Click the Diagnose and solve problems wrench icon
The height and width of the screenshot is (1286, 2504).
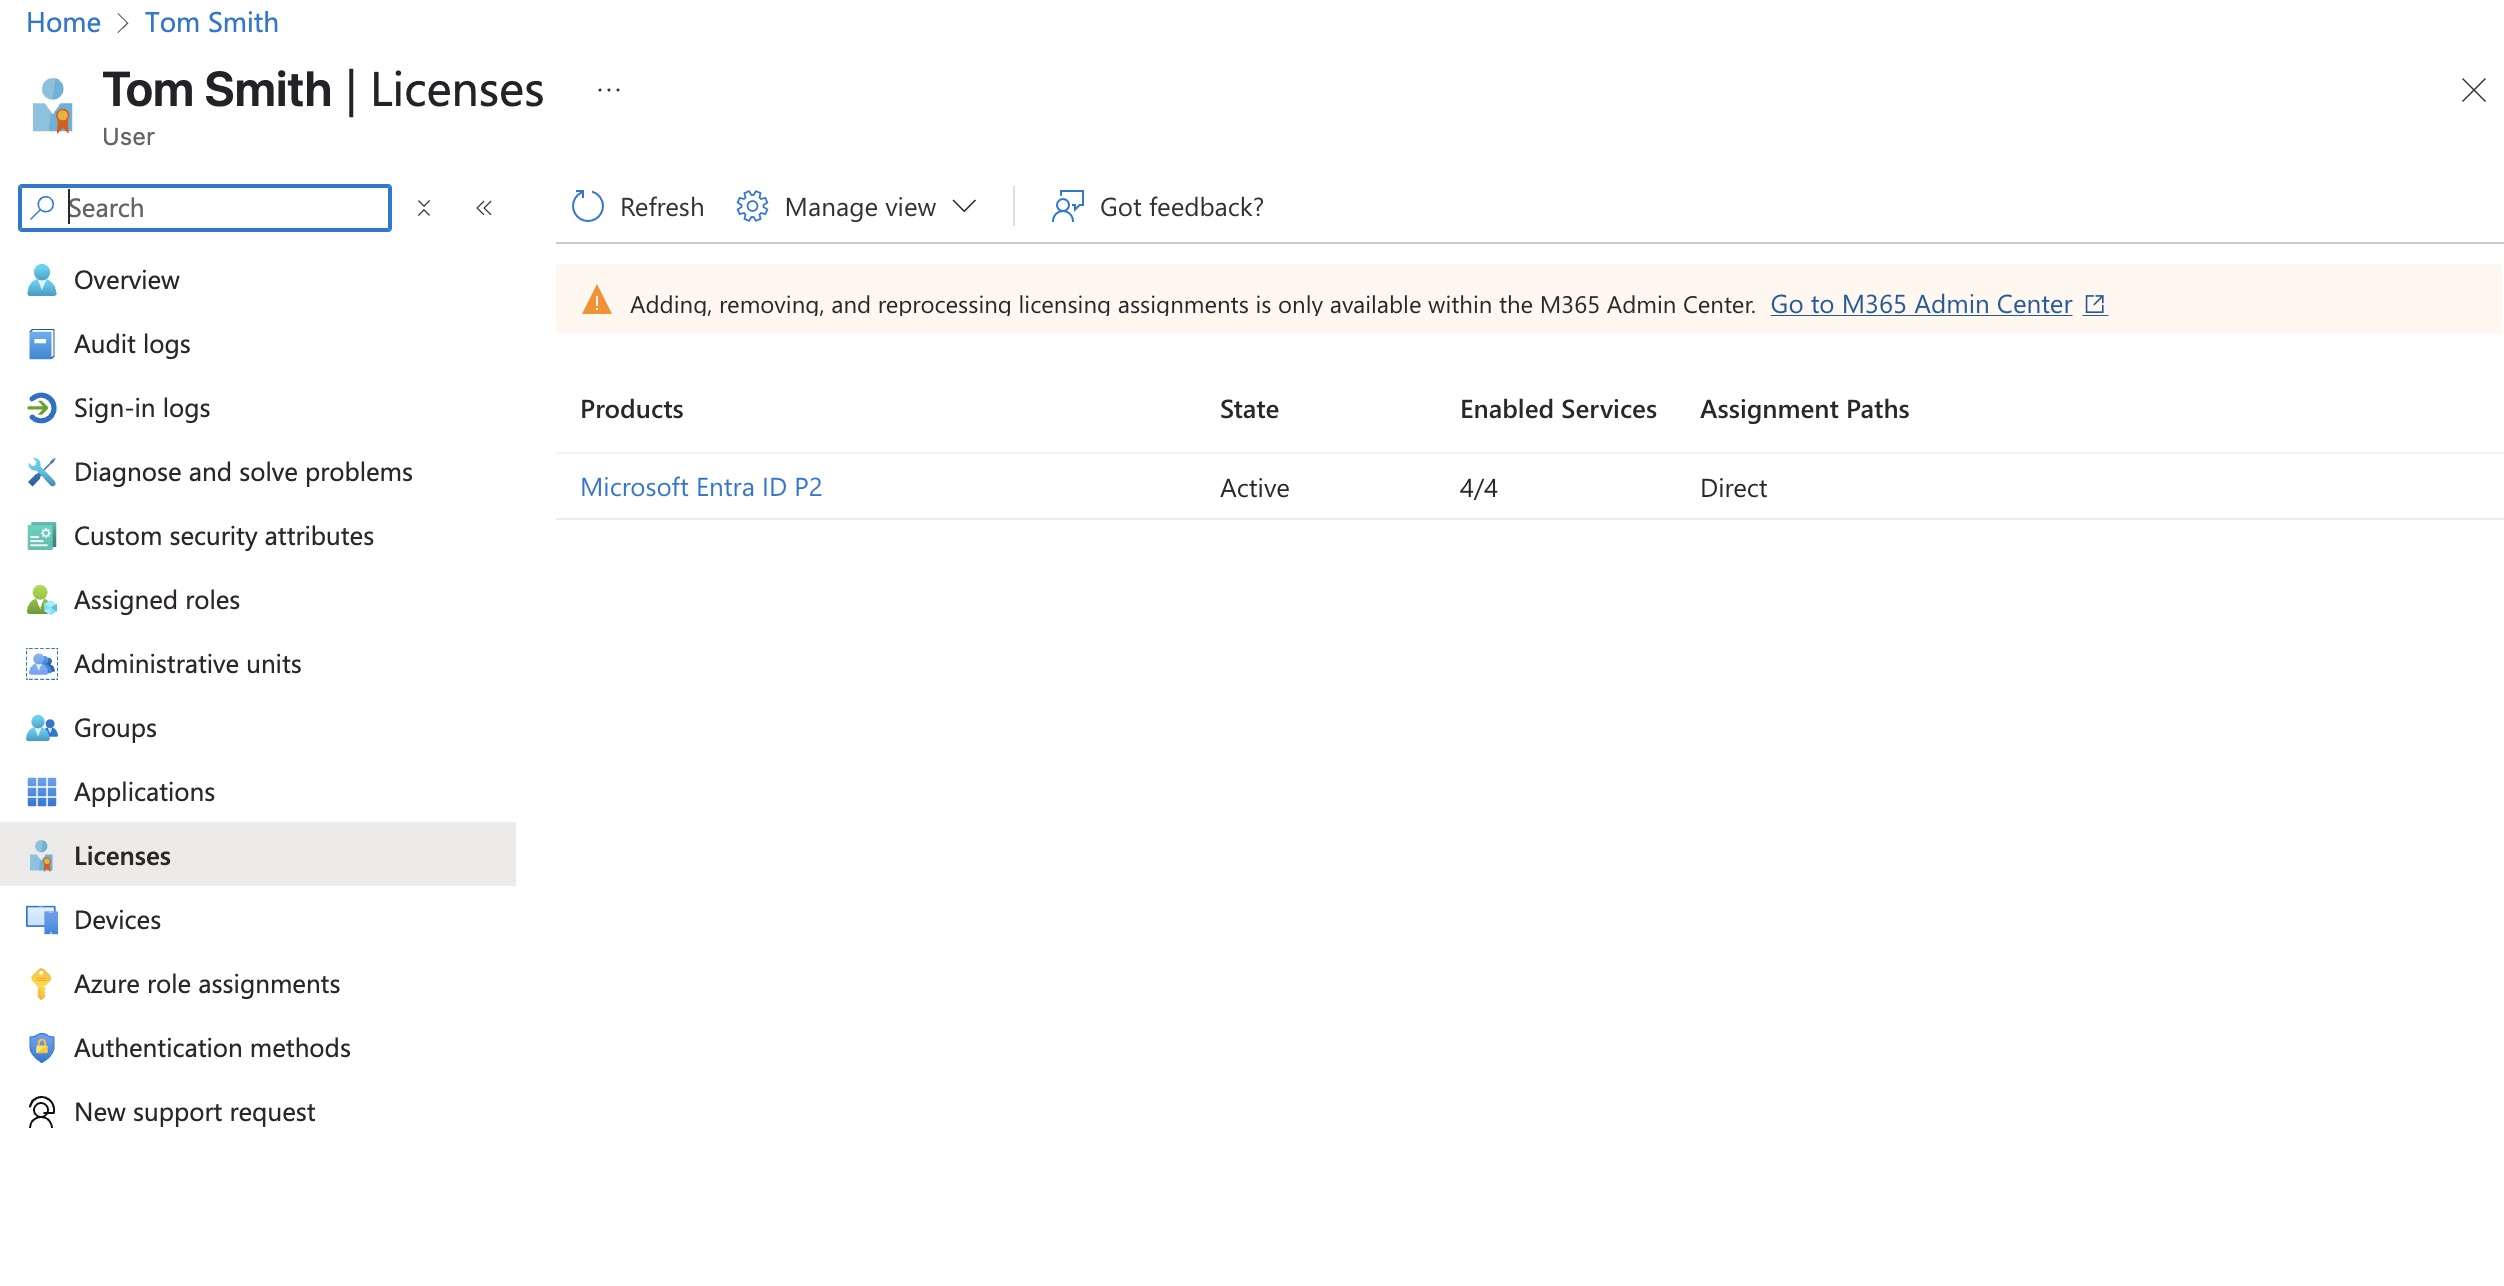tap(41, 472)
